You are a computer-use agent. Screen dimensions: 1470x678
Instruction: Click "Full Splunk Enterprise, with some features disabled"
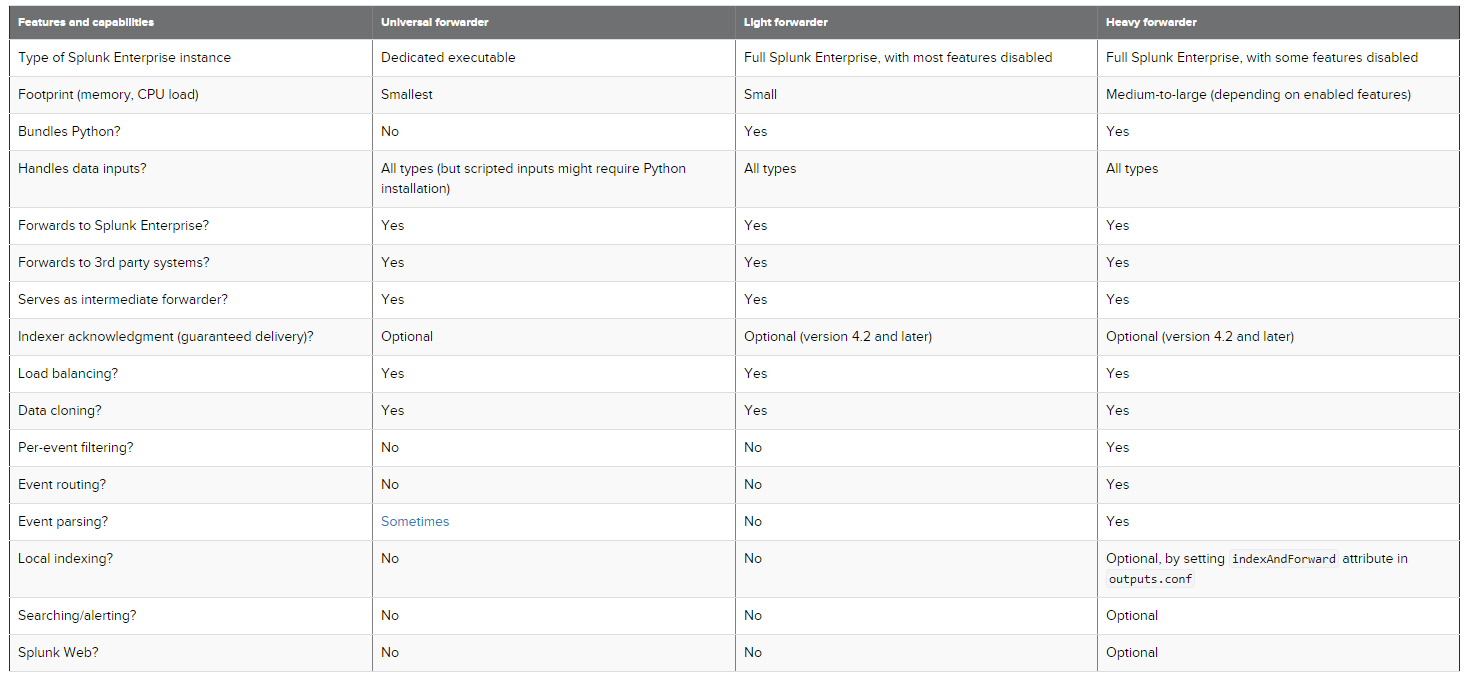[1262, 57]
